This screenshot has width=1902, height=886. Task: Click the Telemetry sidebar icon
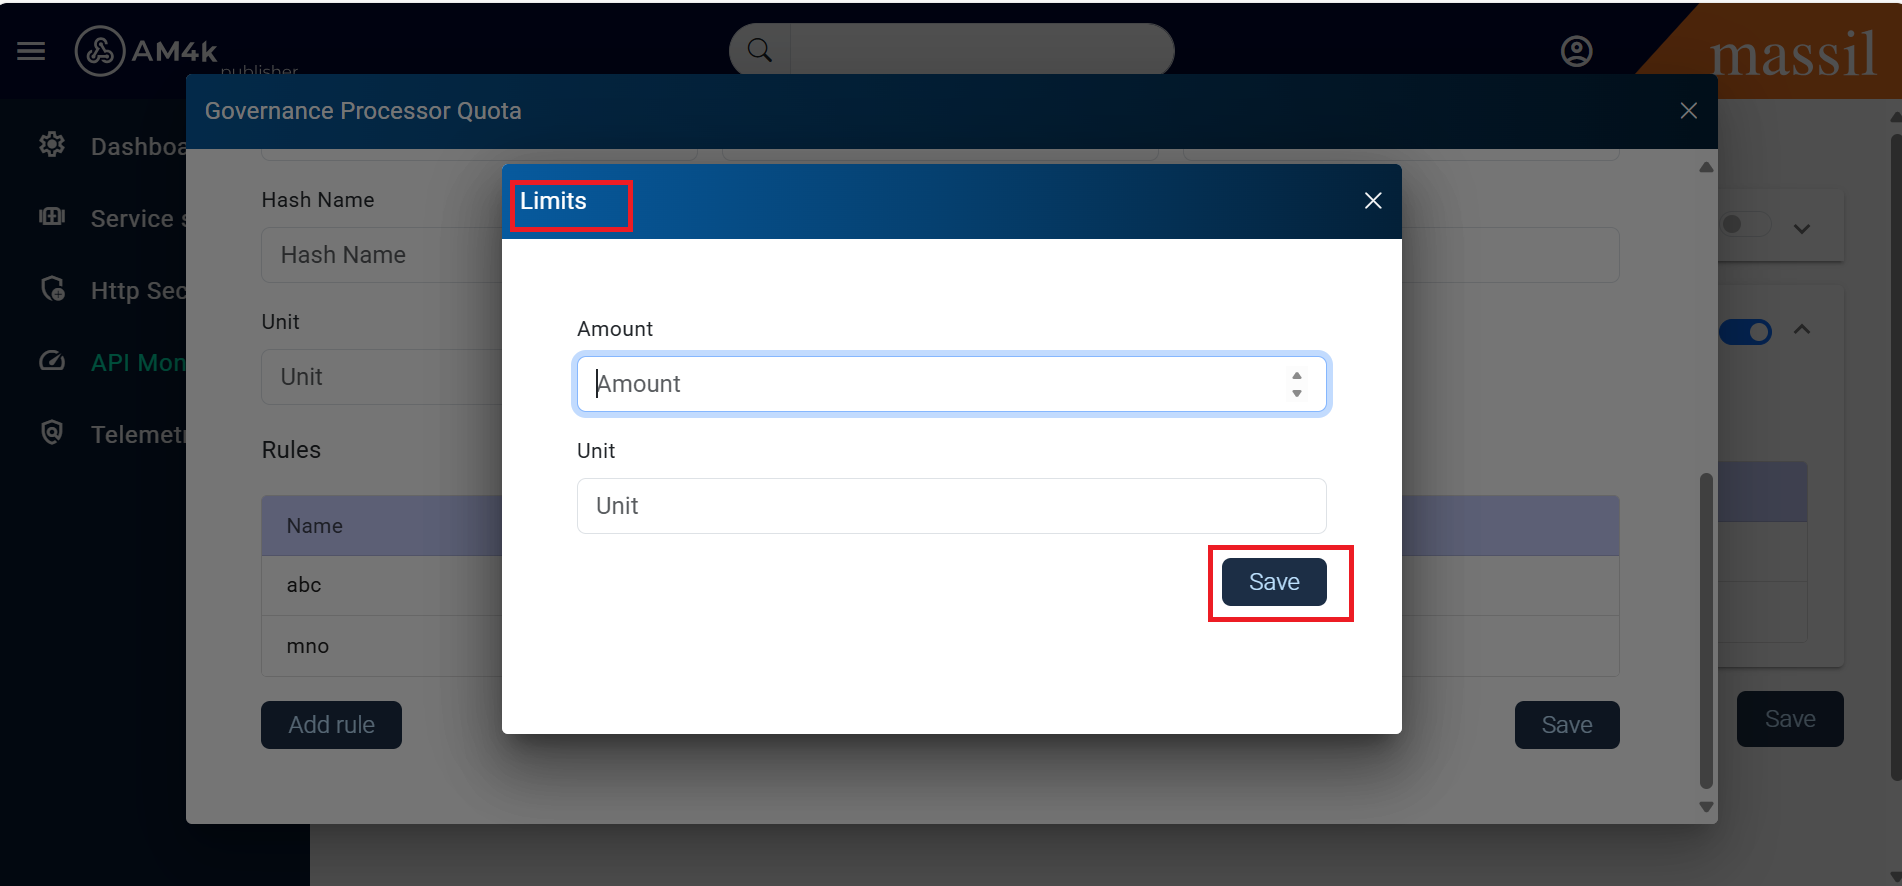pos(52,433)
